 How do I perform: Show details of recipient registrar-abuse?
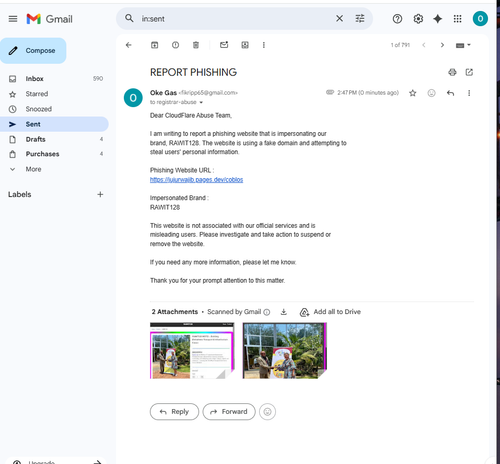pyautogui.click(x=201, y=102)
